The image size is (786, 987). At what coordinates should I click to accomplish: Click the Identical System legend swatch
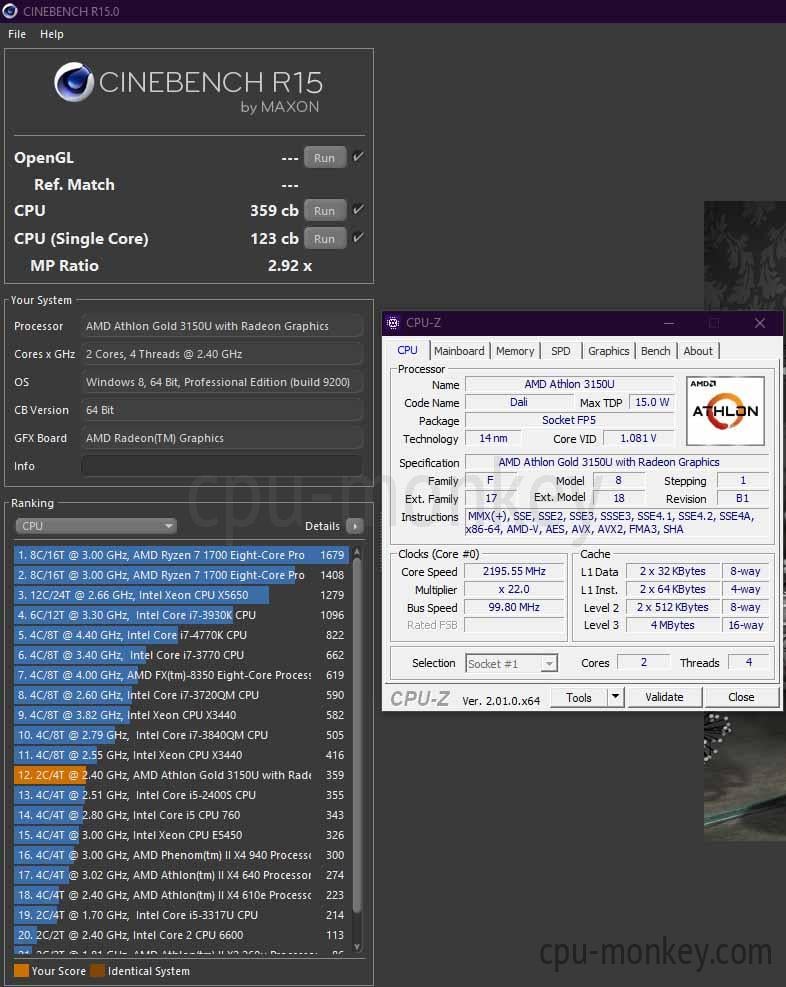pyautogui.click(x=98, y=970)
